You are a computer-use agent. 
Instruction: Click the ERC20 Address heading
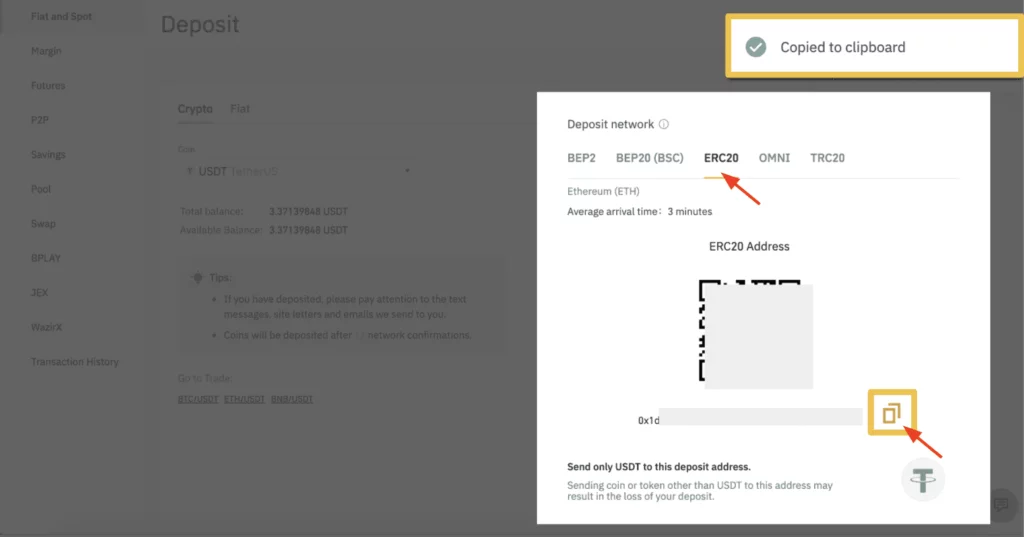pos(749,246)
